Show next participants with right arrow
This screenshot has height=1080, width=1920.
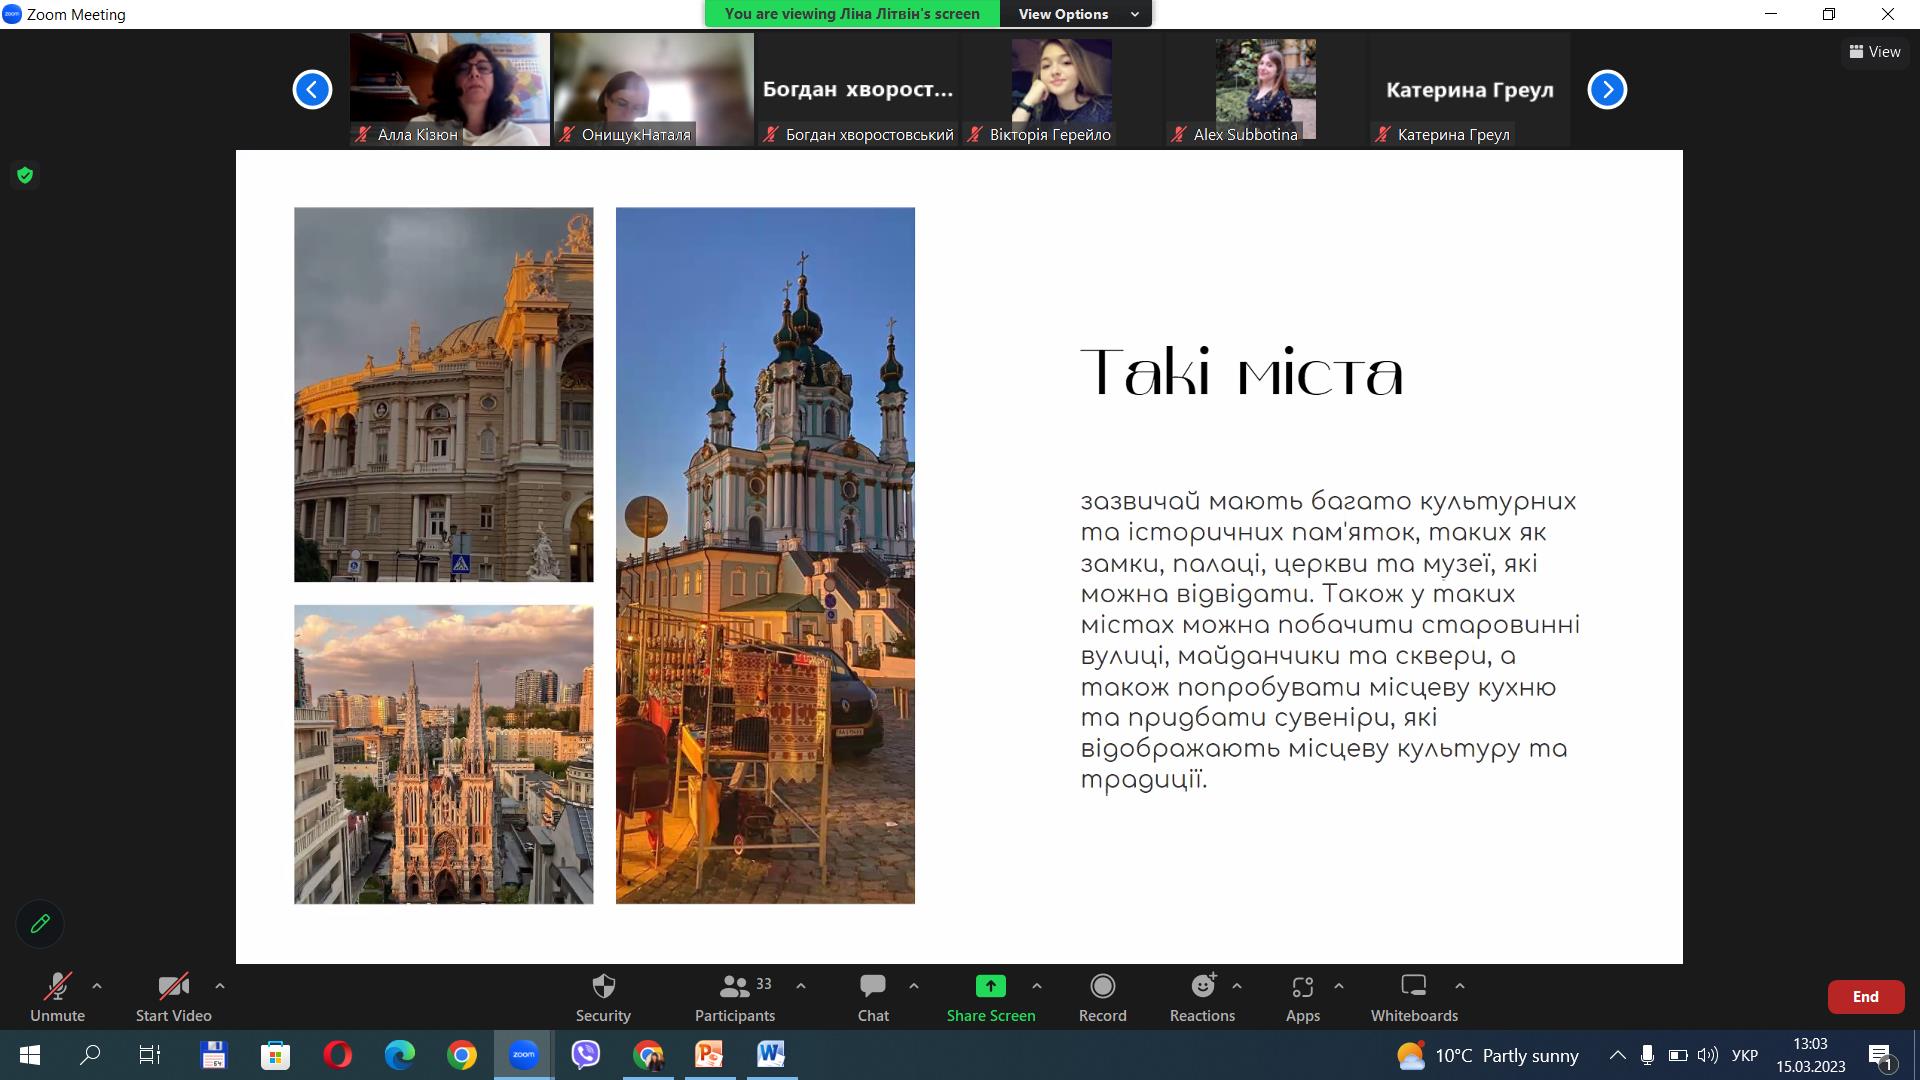coord(1607,90)
